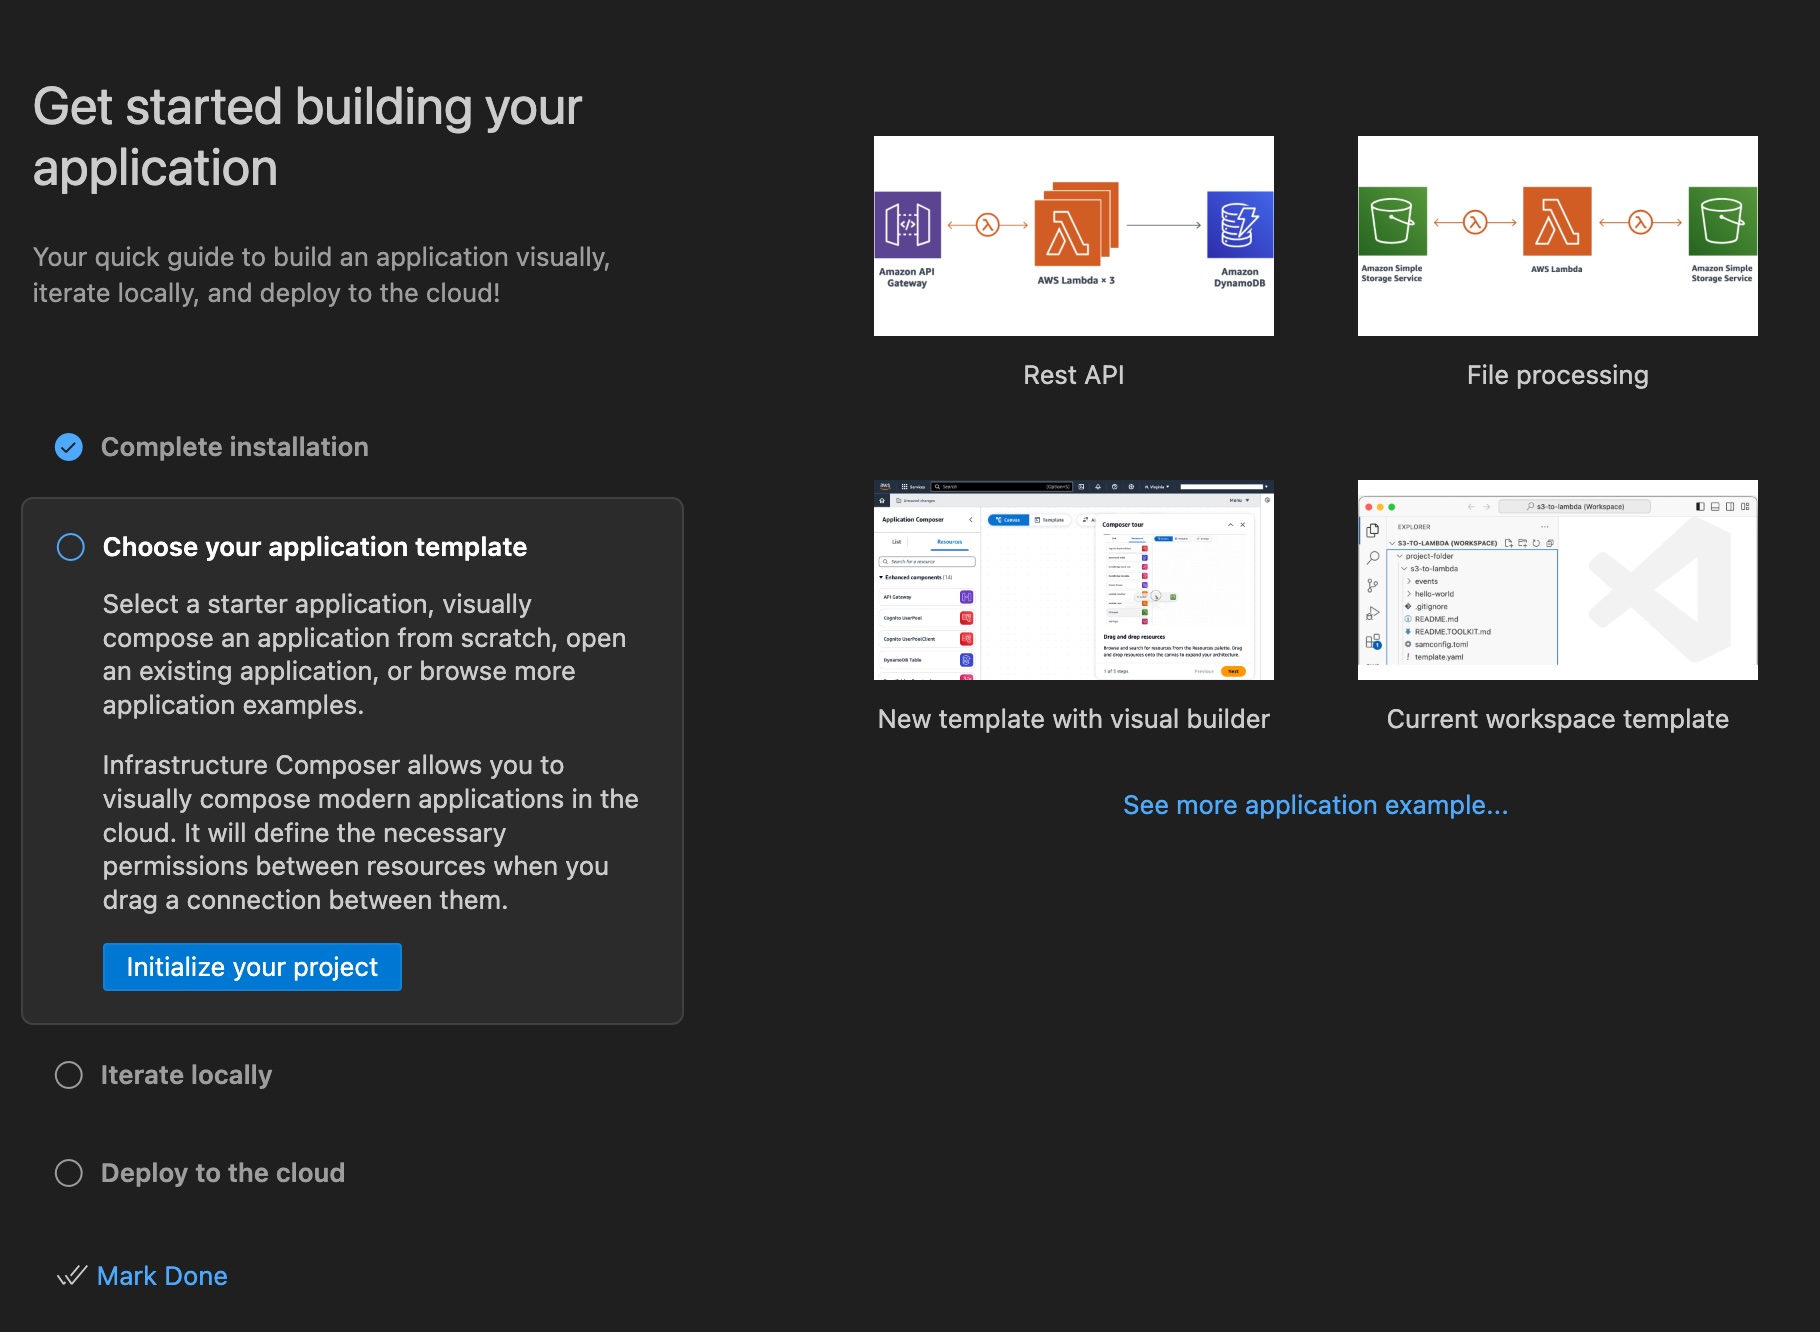The image size is (1820, 1332).
Task: Collapse the Enhanced components section in builder preview
Action: coord(881,578)
